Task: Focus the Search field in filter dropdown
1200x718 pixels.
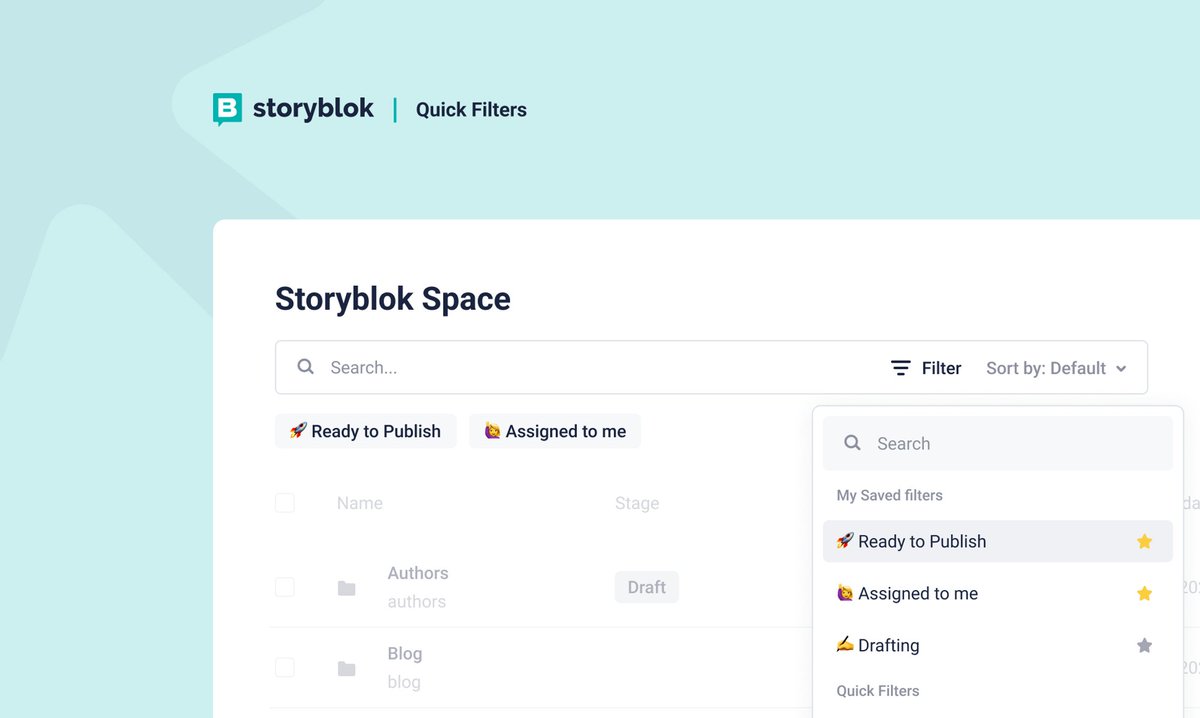Action: pos(998,443)
